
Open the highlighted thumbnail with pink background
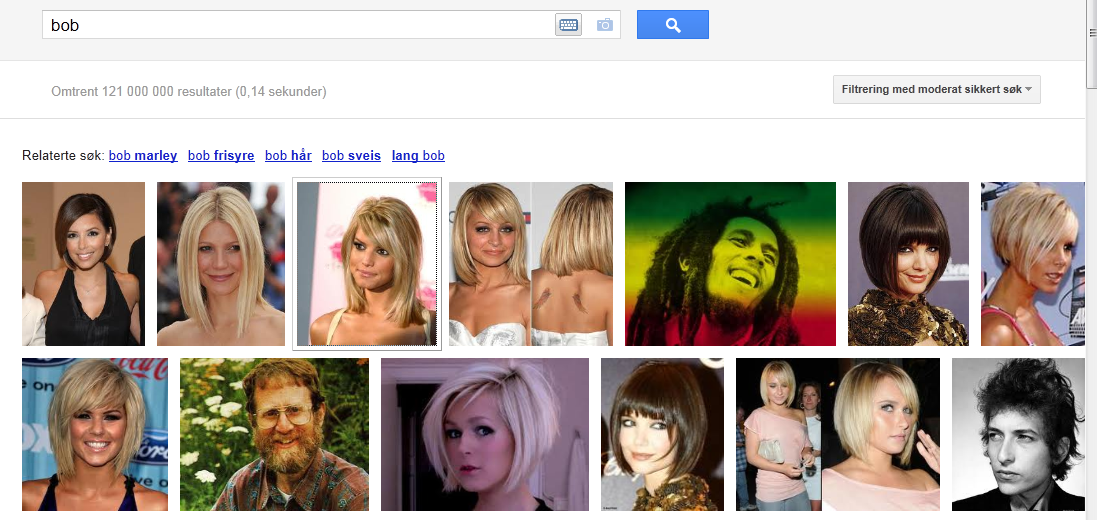tap(367, 264)
